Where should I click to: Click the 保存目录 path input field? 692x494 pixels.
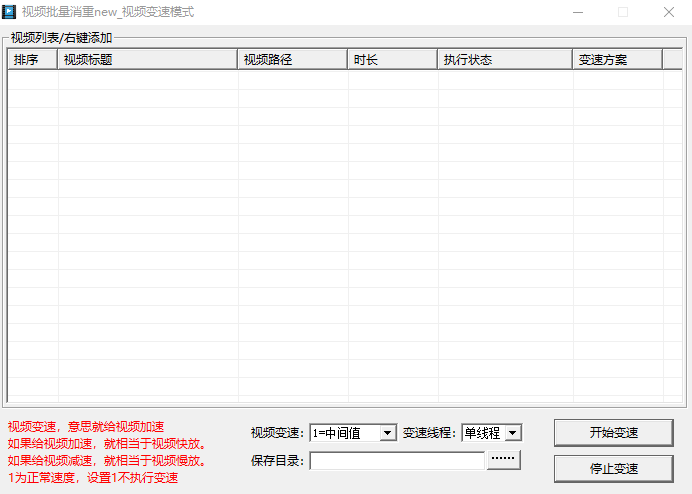coord(397,461)
